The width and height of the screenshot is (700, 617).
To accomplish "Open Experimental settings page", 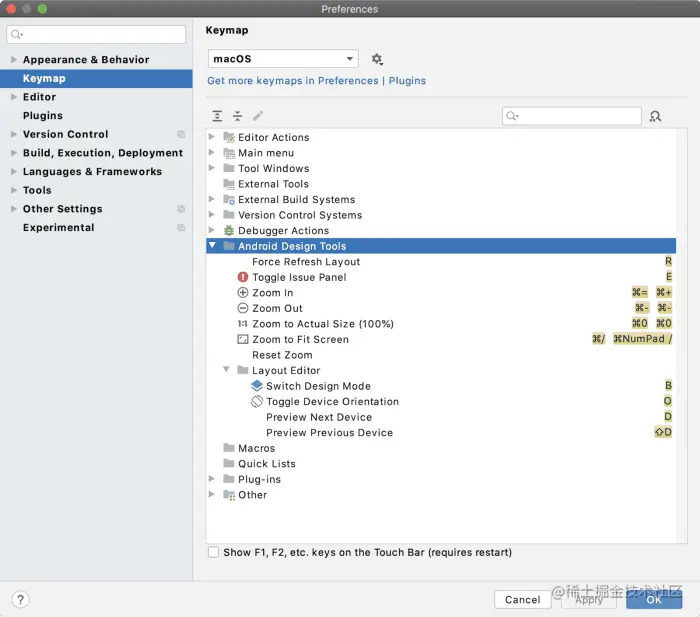I will point(58,228).
